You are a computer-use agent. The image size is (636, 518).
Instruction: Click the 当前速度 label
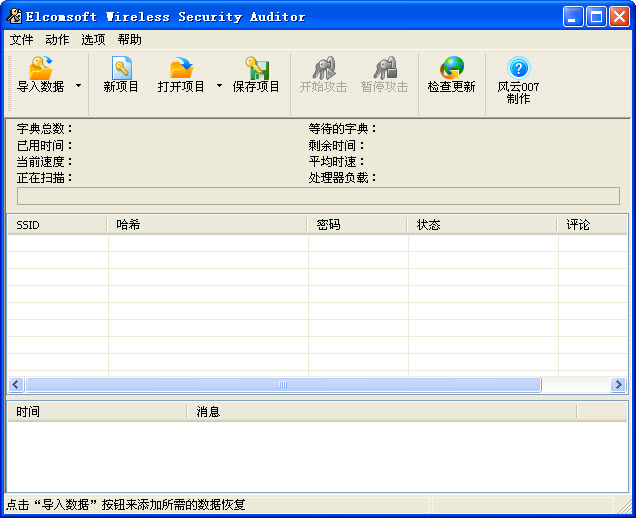tap(45, 161)
